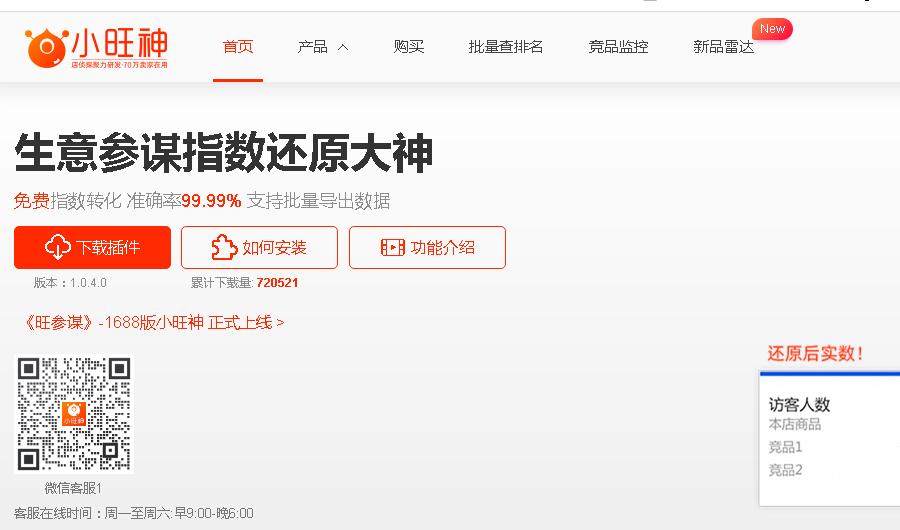Screen dimensions: 900x530
Task: Select 批量查排名 in the navigation
Action: pyautogui.click(x=506, y=47)
